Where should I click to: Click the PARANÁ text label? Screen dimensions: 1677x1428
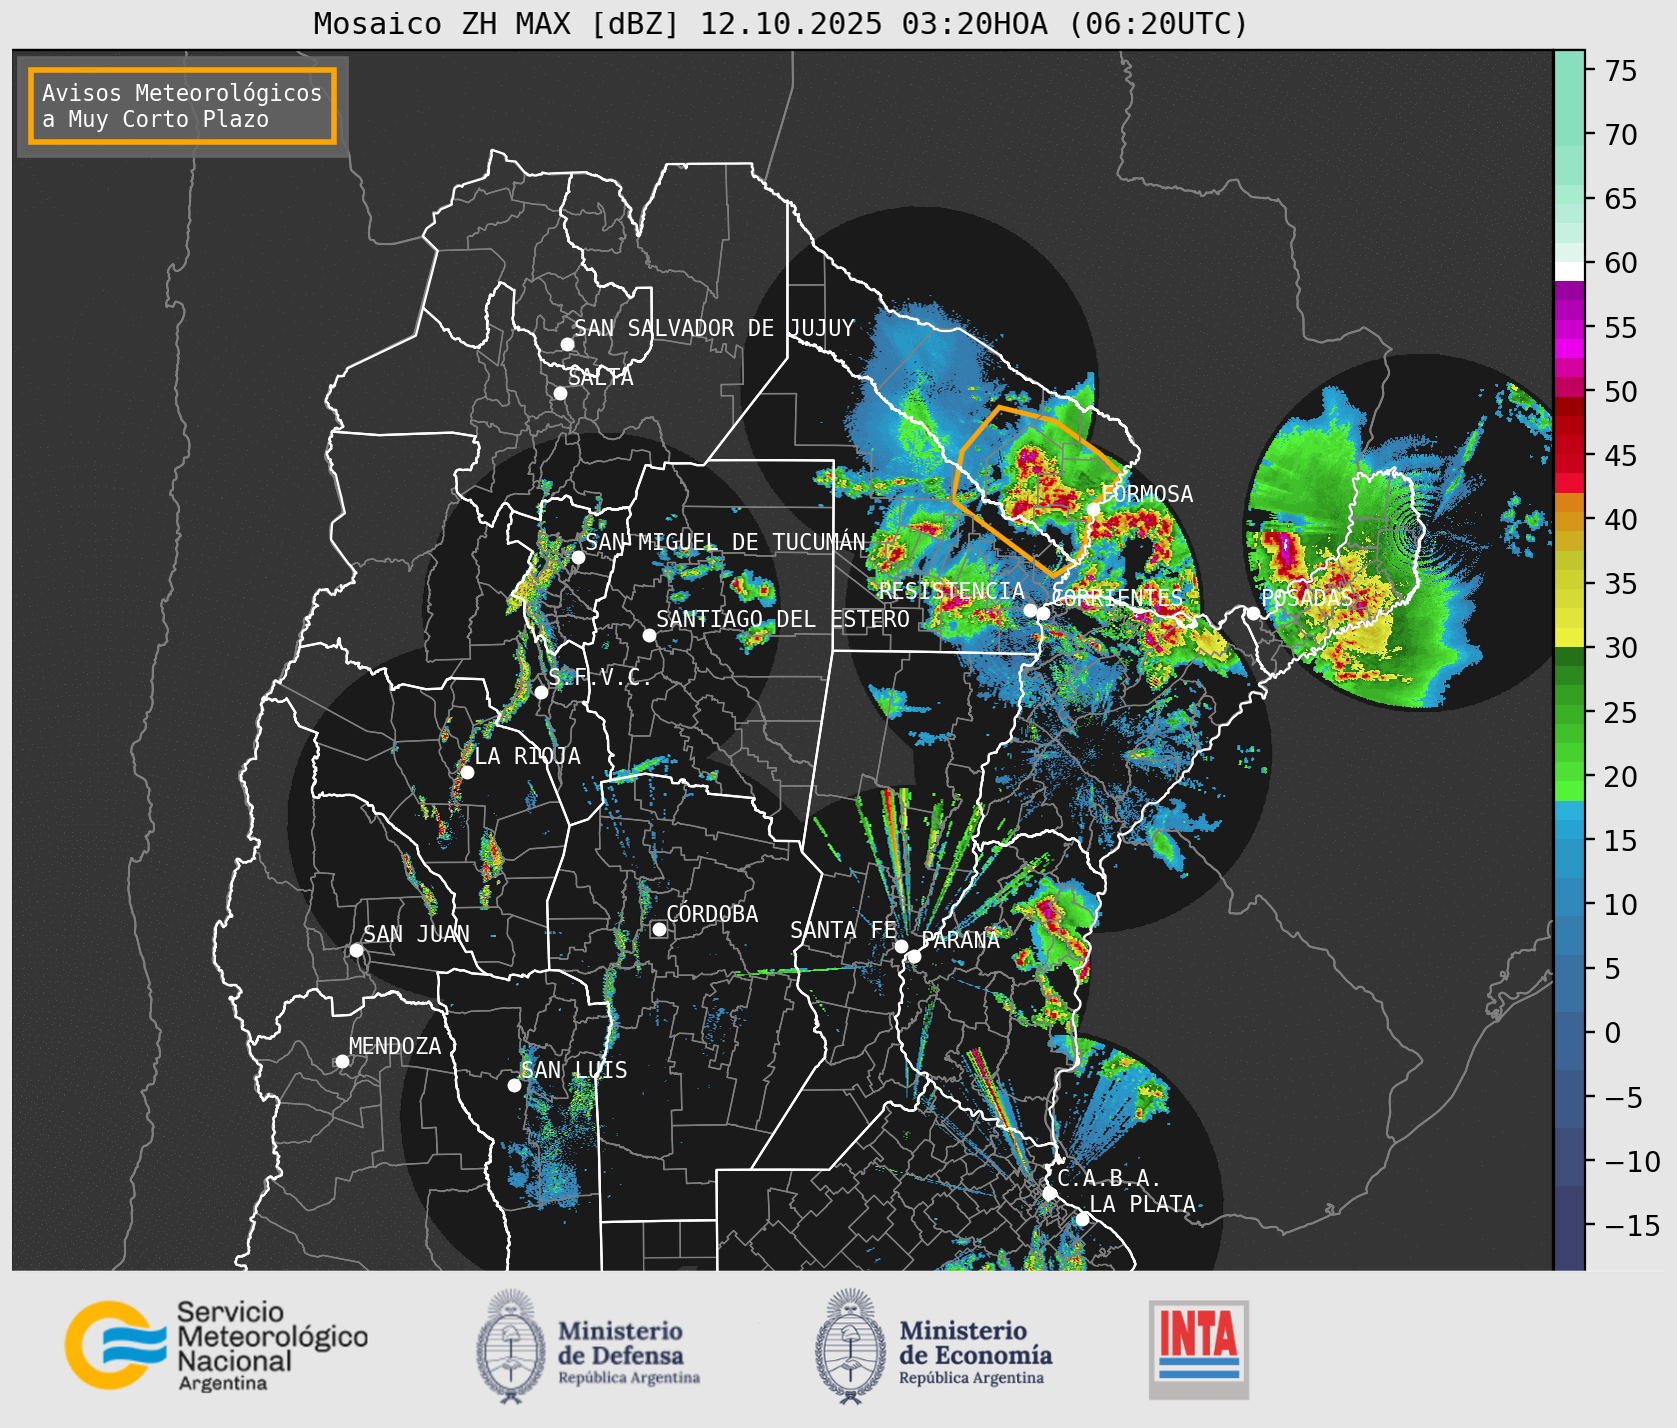click(961, 940)
